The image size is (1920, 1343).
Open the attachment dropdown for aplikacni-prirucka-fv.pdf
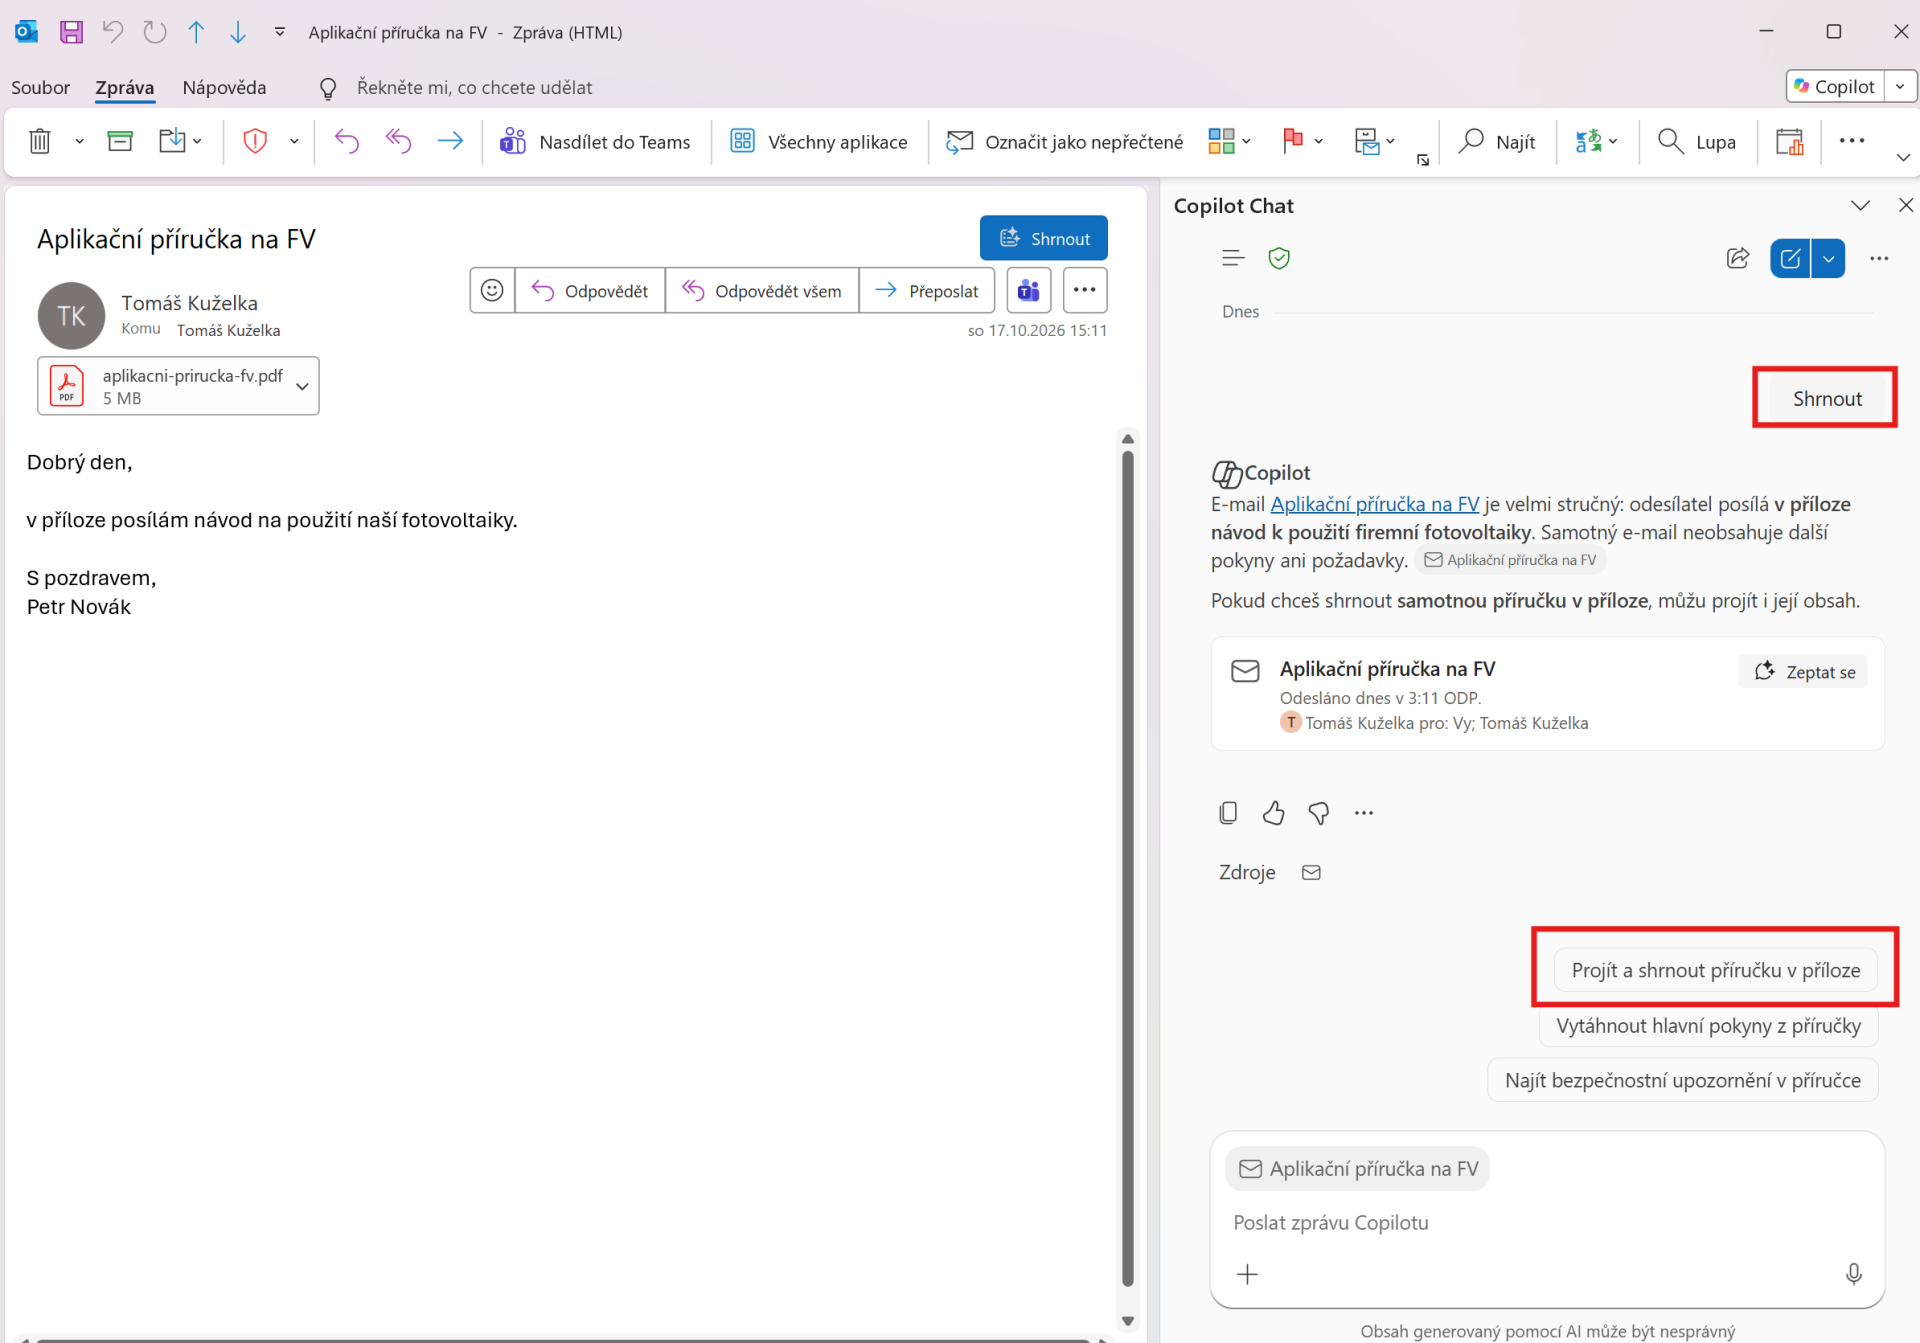302,386
